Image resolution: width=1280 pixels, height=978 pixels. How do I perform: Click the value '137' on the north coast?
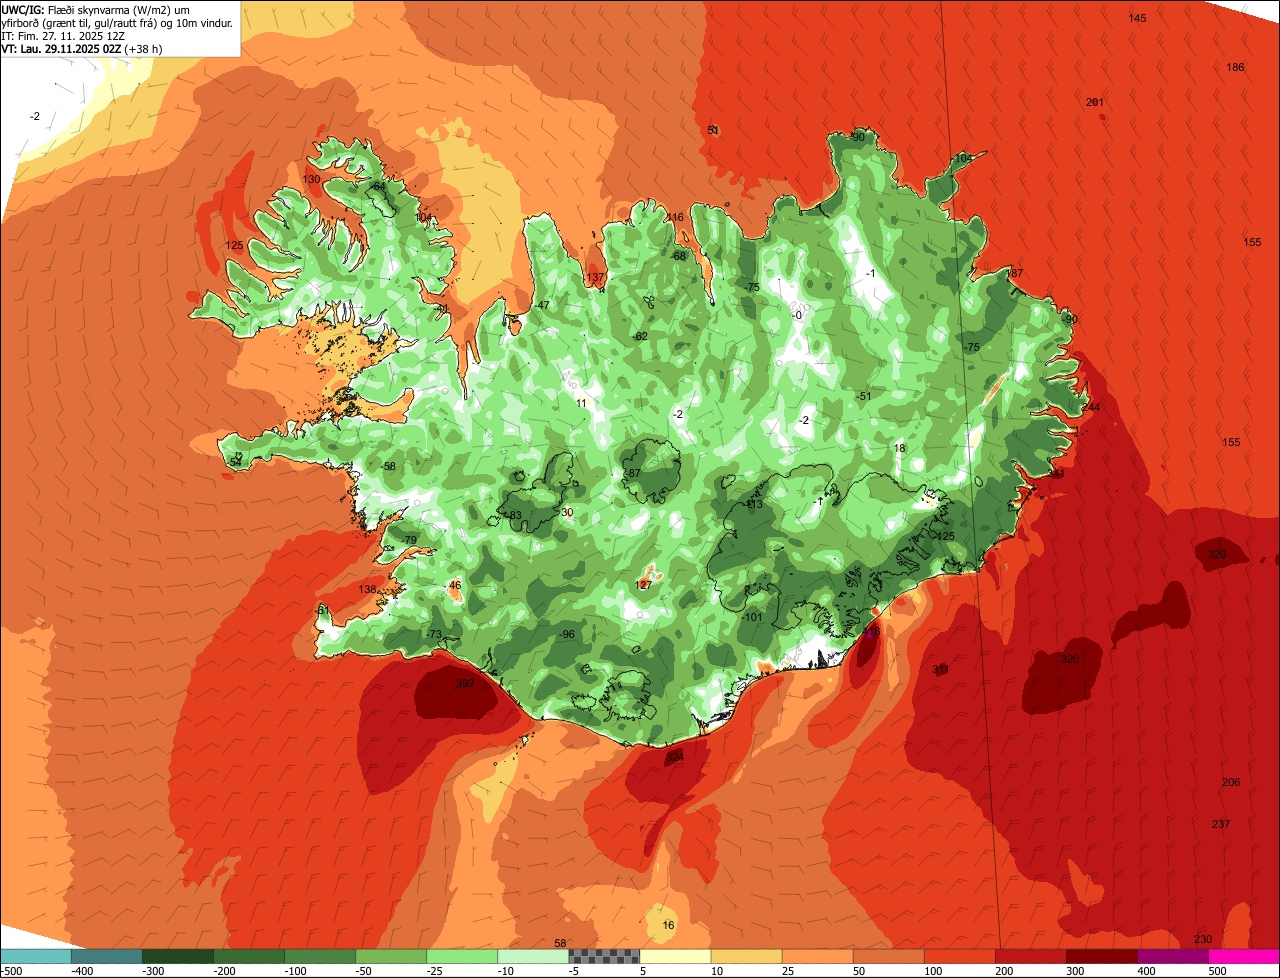595,278
